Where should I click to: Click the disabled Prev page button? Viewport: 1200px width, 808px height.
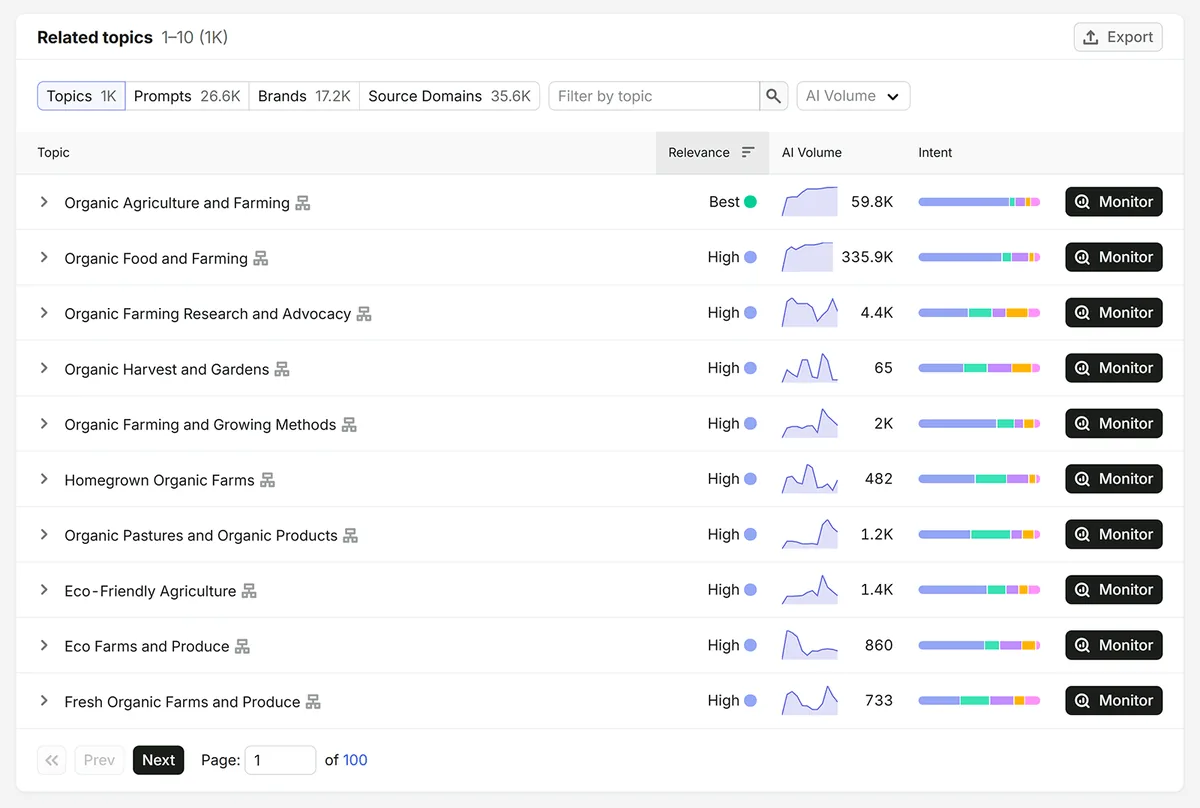tap(99, 760)
